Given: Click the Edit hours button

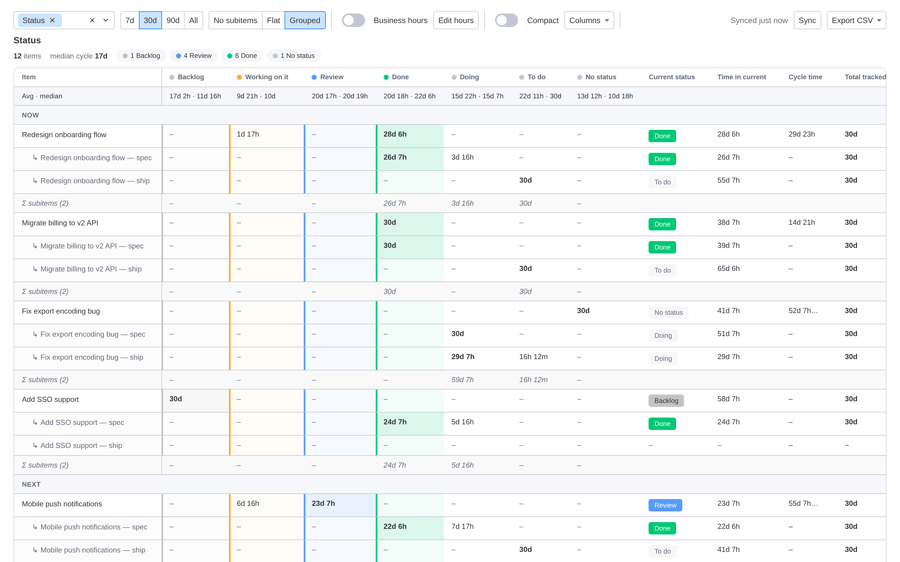Looking at the screenshot, I should [x=456, y=20].
